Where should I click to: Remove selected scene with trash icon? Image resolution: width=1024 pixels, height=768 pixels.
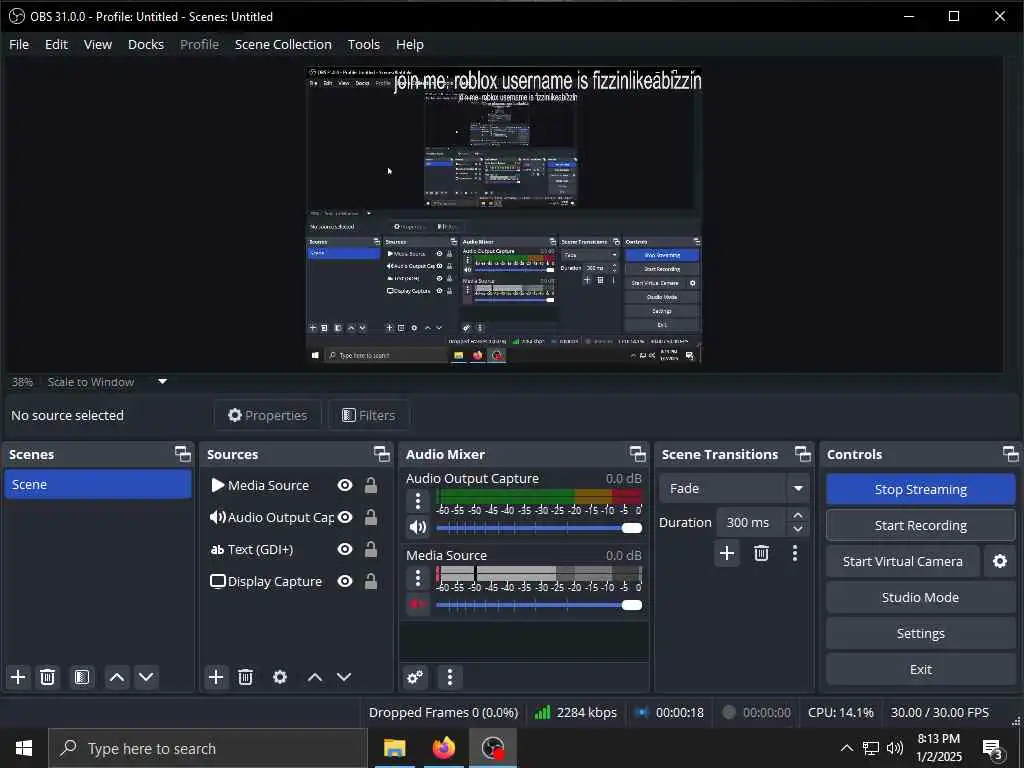[47, 677]
